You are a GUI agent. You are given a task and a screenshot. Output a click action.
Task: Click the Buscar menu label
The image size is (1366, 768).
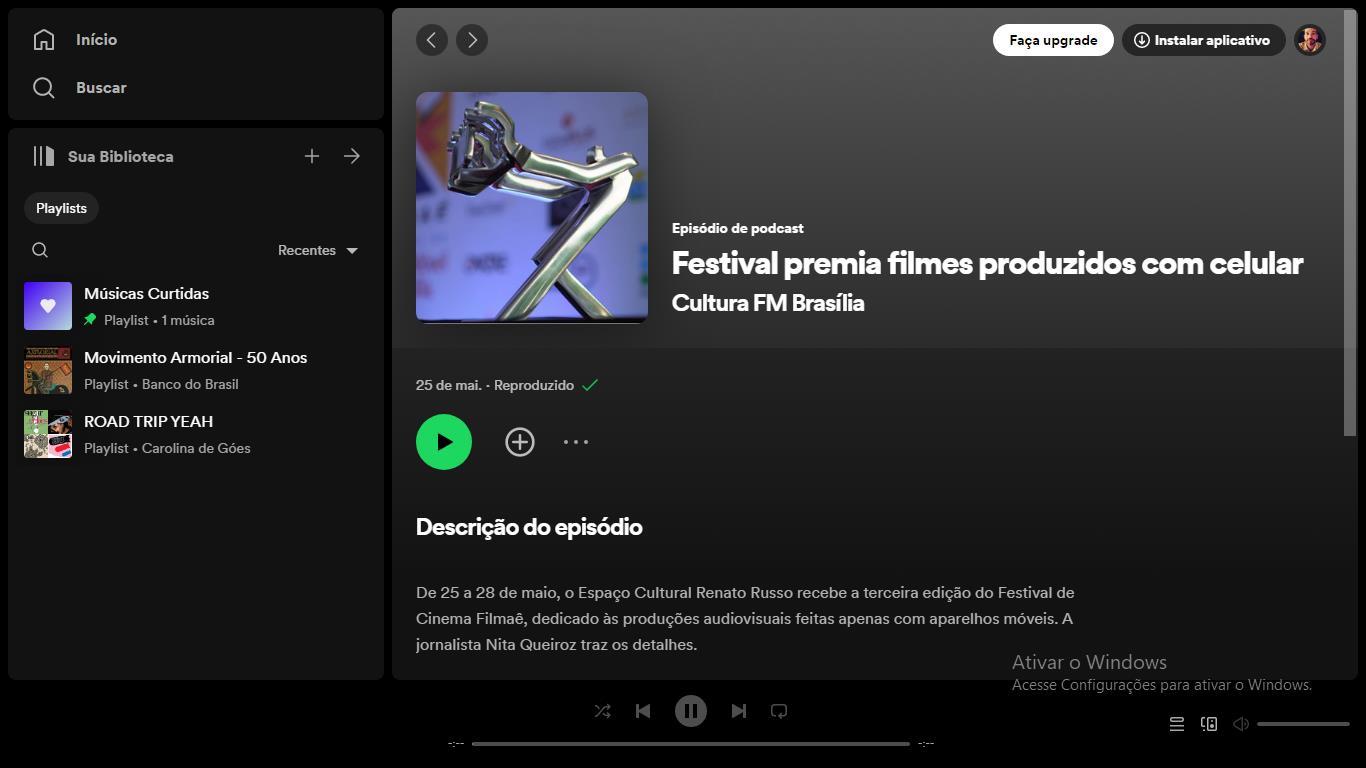point(101,88)
